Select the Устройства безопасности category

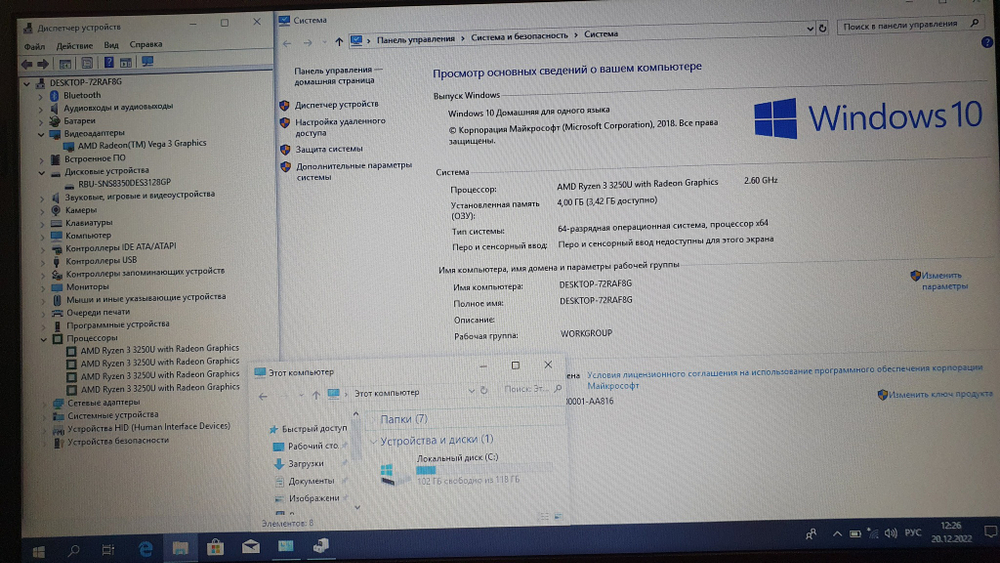pos(118,441)
